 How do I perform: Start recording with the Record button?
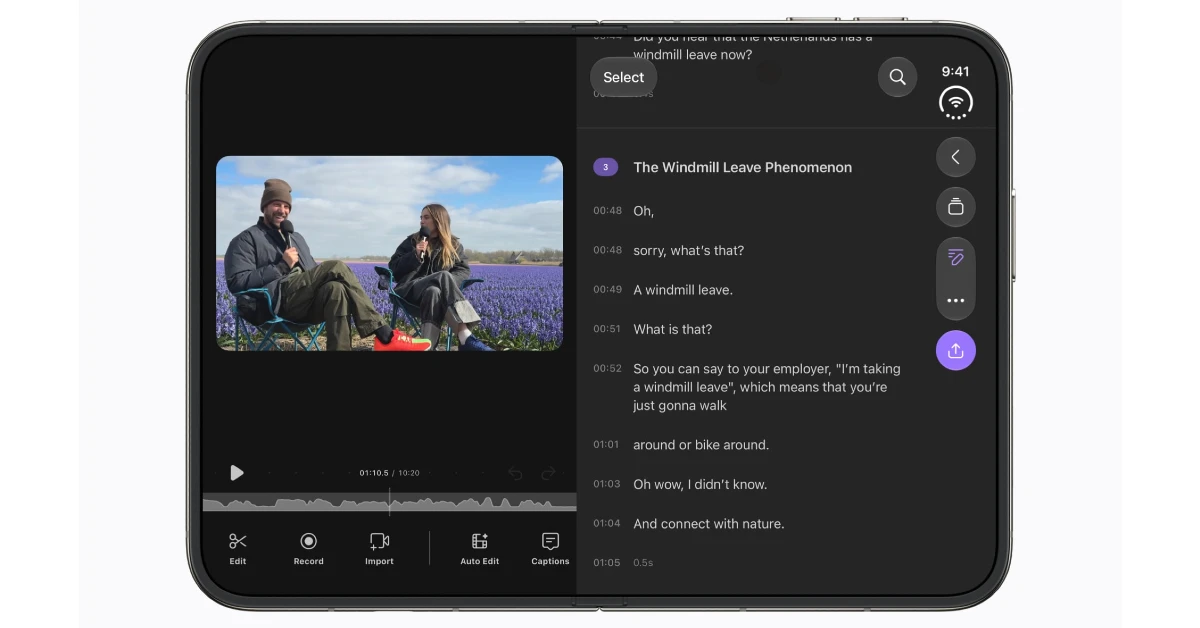pos(308,548)
